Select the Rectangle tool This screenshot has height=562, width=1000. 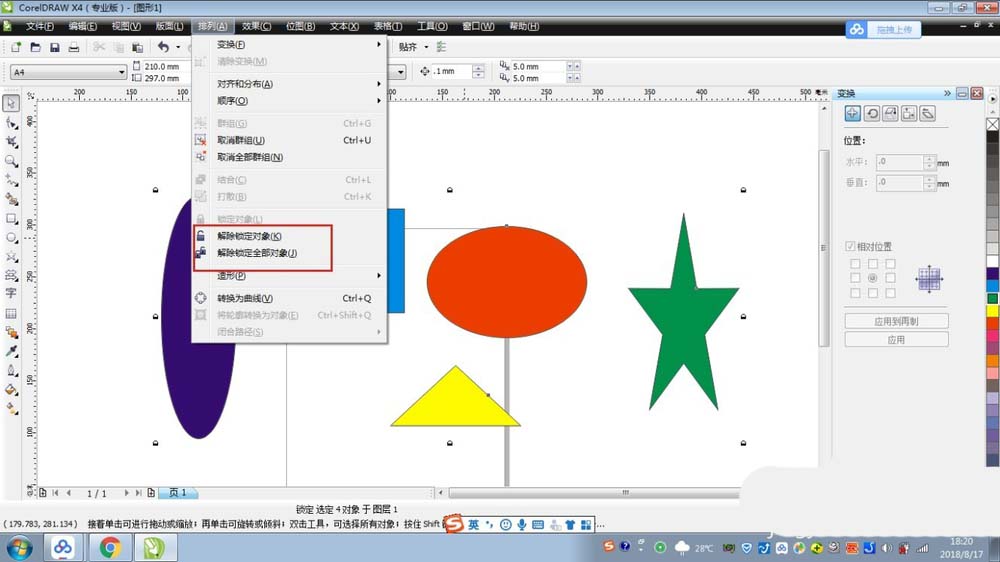pos(11,218)
